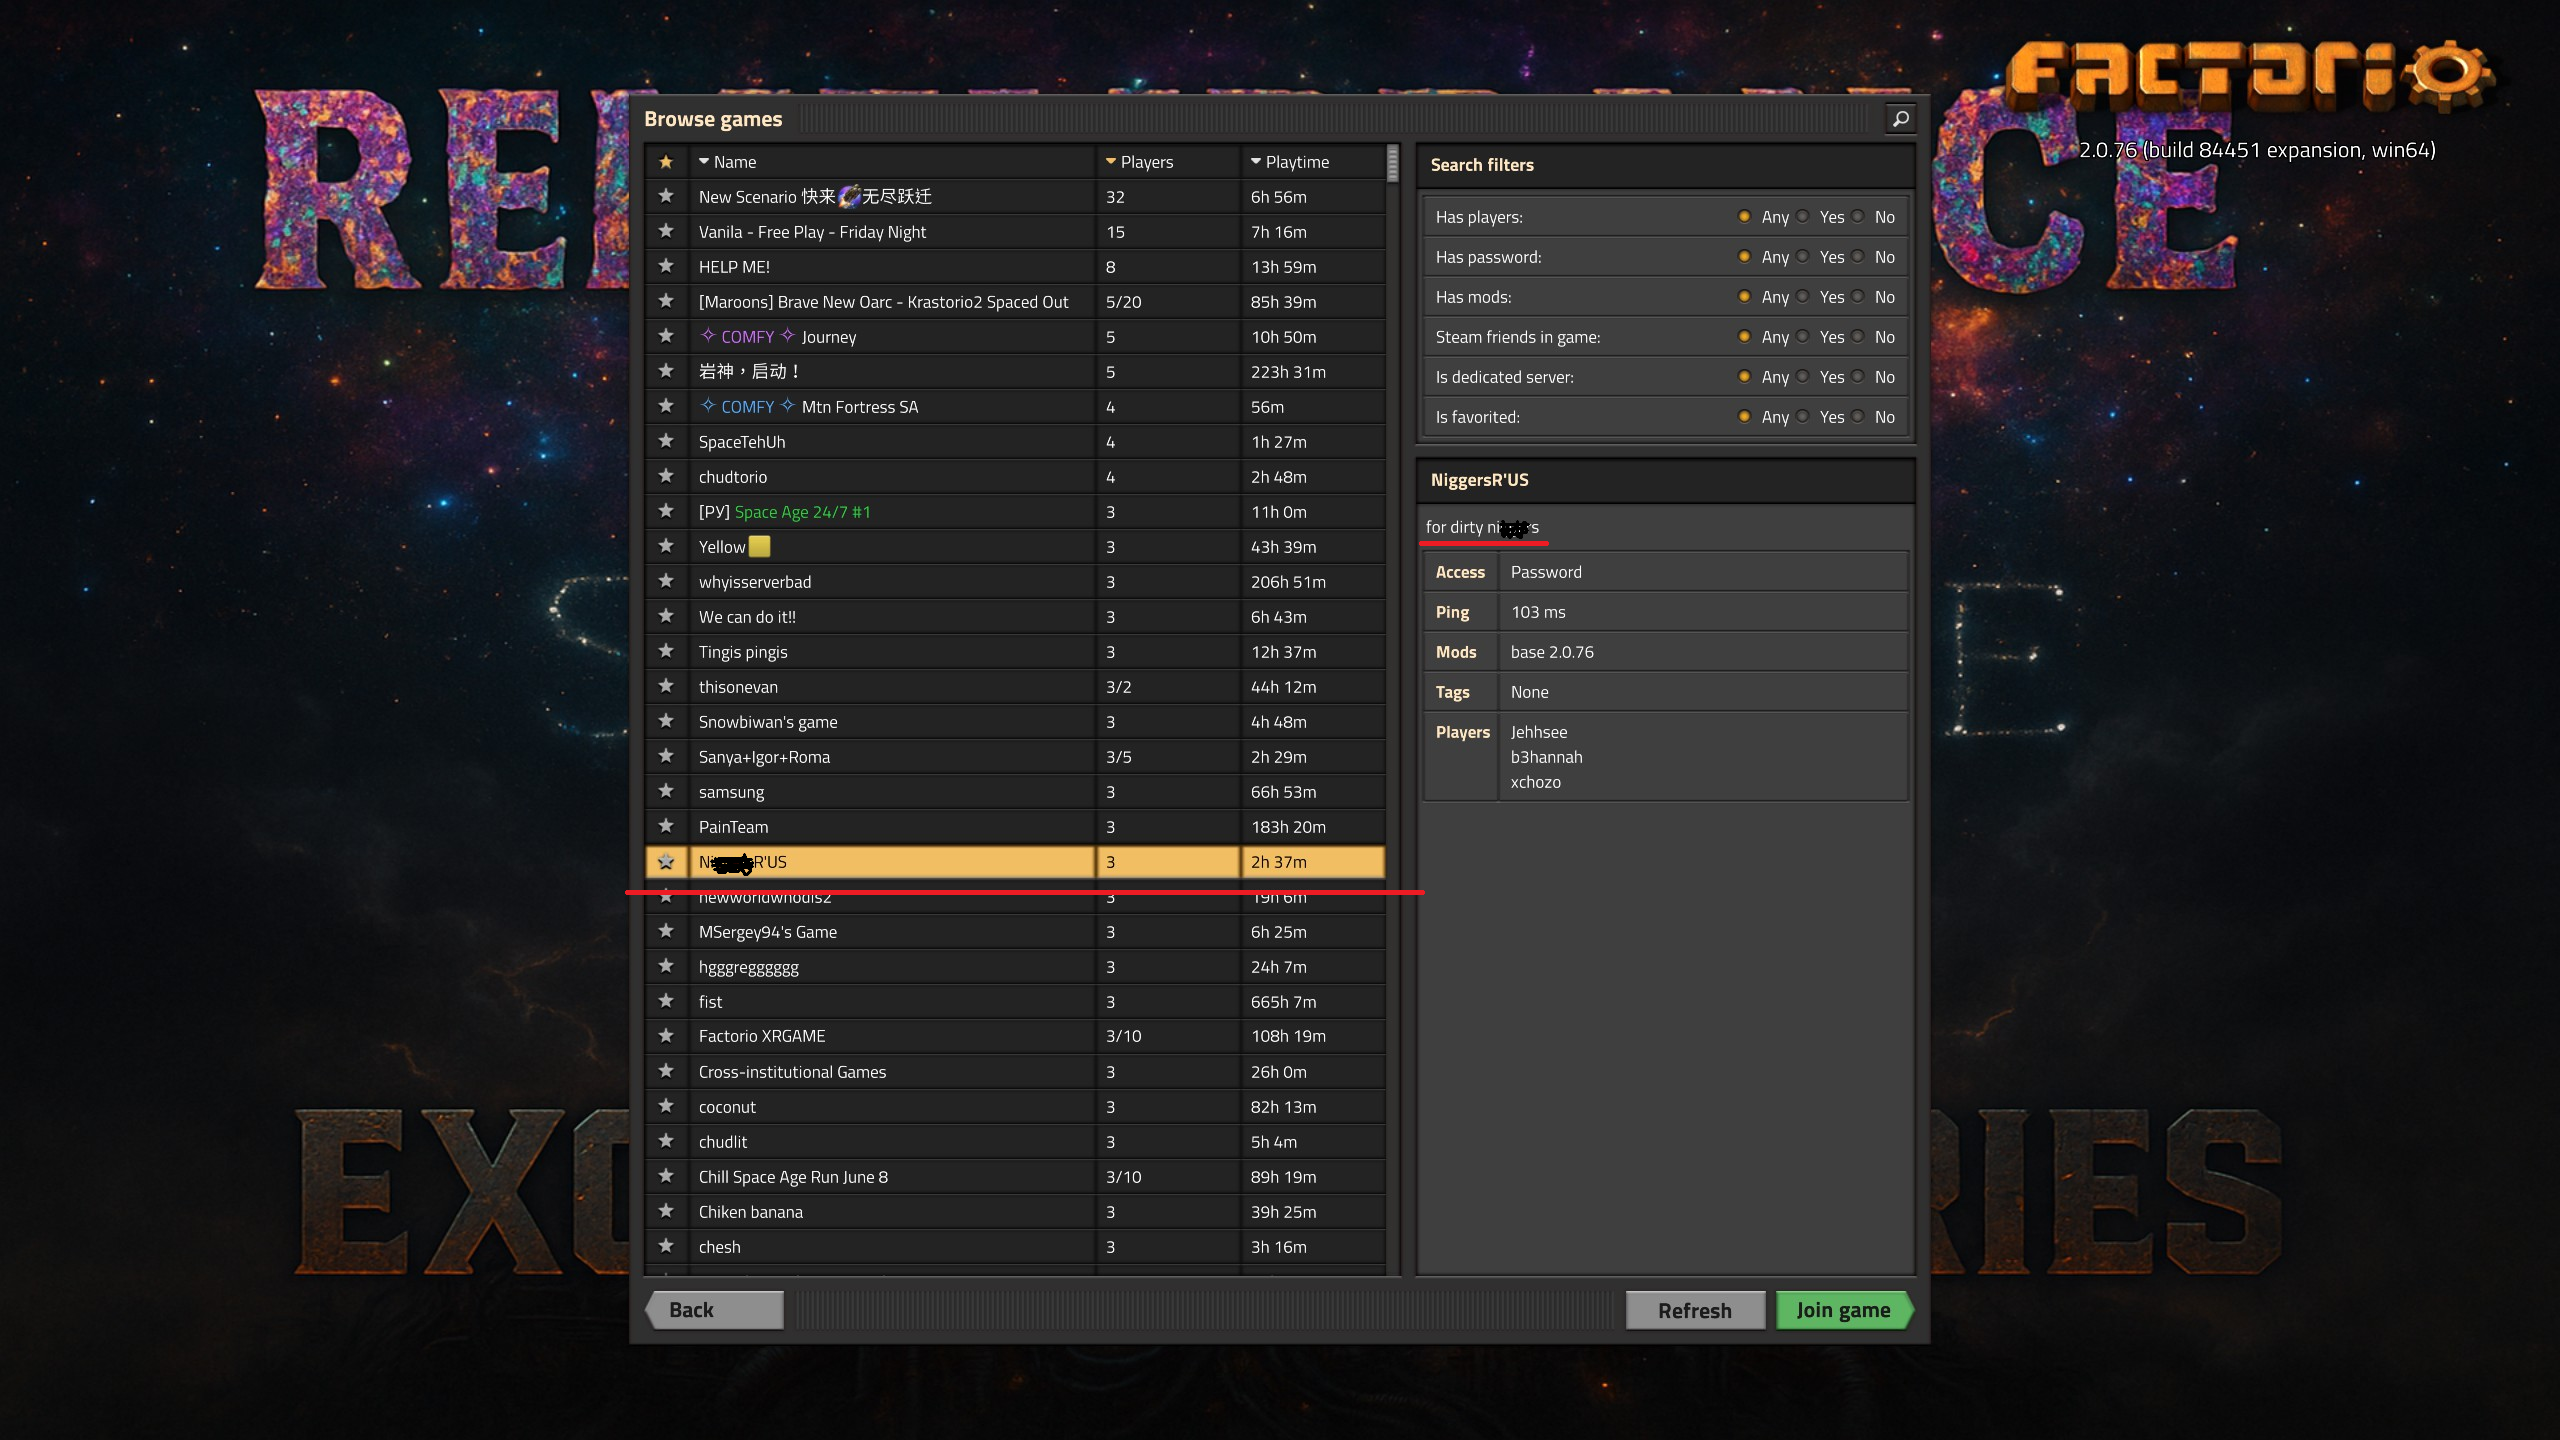Select the chesh game row
2560x1440 pixels.
coord(1015,1247)
